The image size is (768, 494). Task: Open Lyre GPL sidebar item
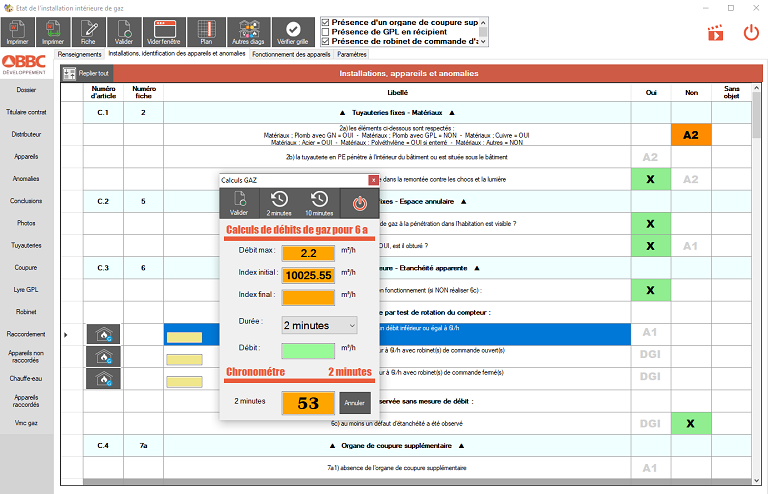pyautogui.click(x=26, y=290)
